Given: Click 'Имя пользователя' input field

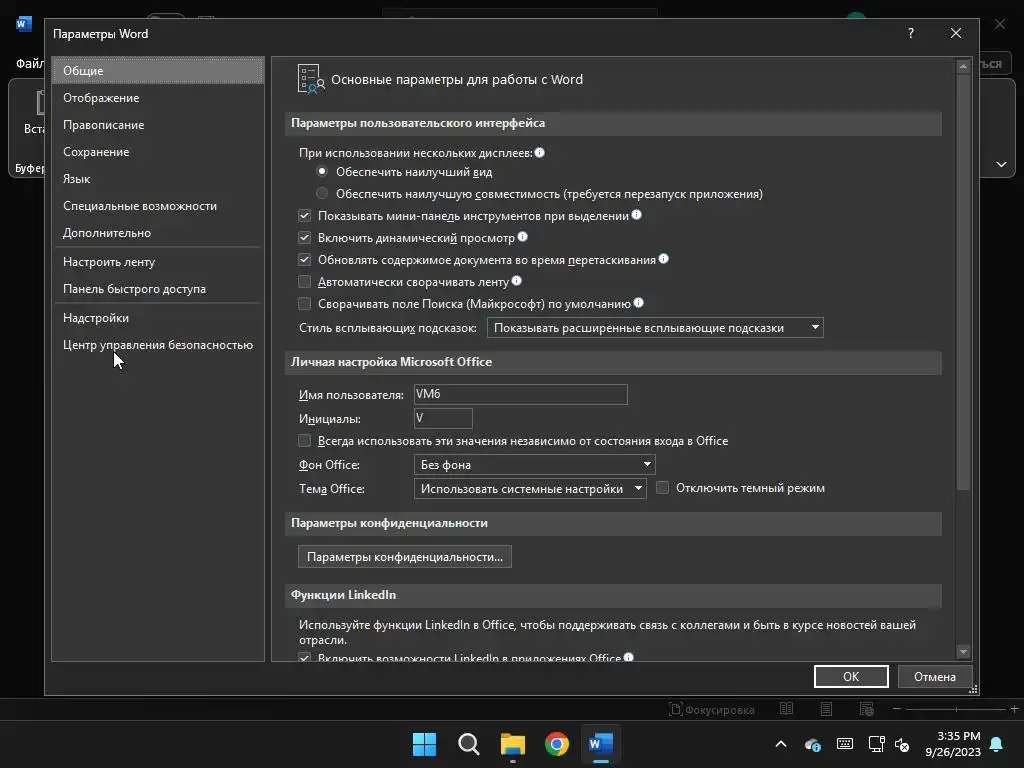Looking at the screenshot, I should [520, 394].
